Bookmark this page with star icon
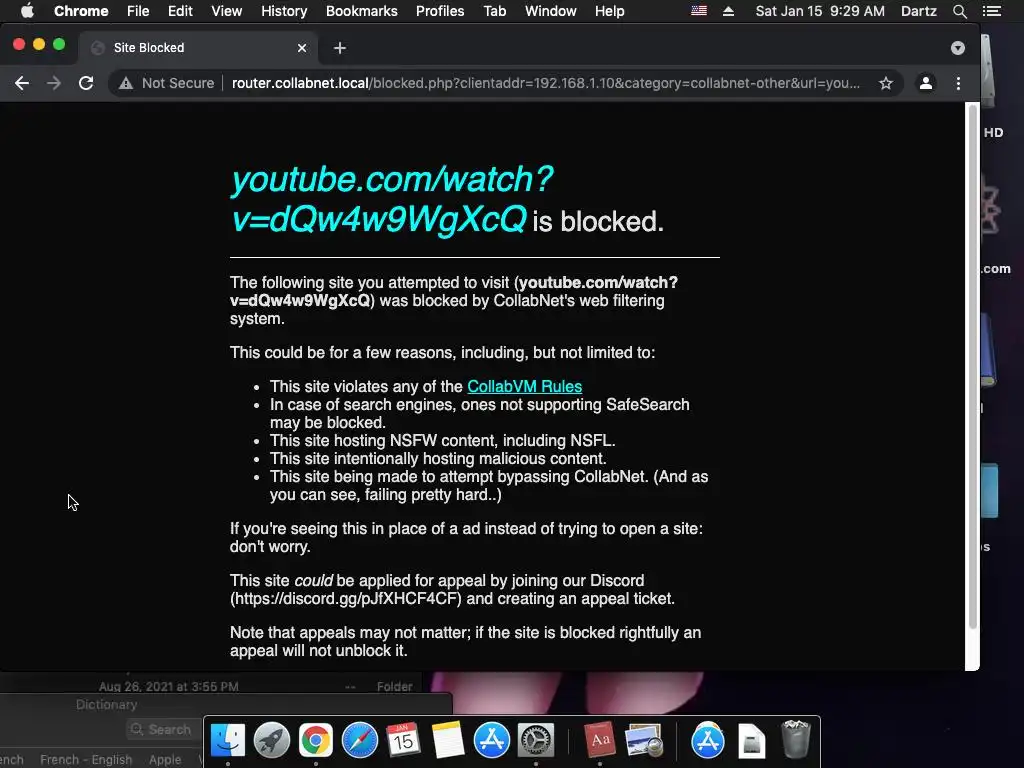 click(886, 83)
